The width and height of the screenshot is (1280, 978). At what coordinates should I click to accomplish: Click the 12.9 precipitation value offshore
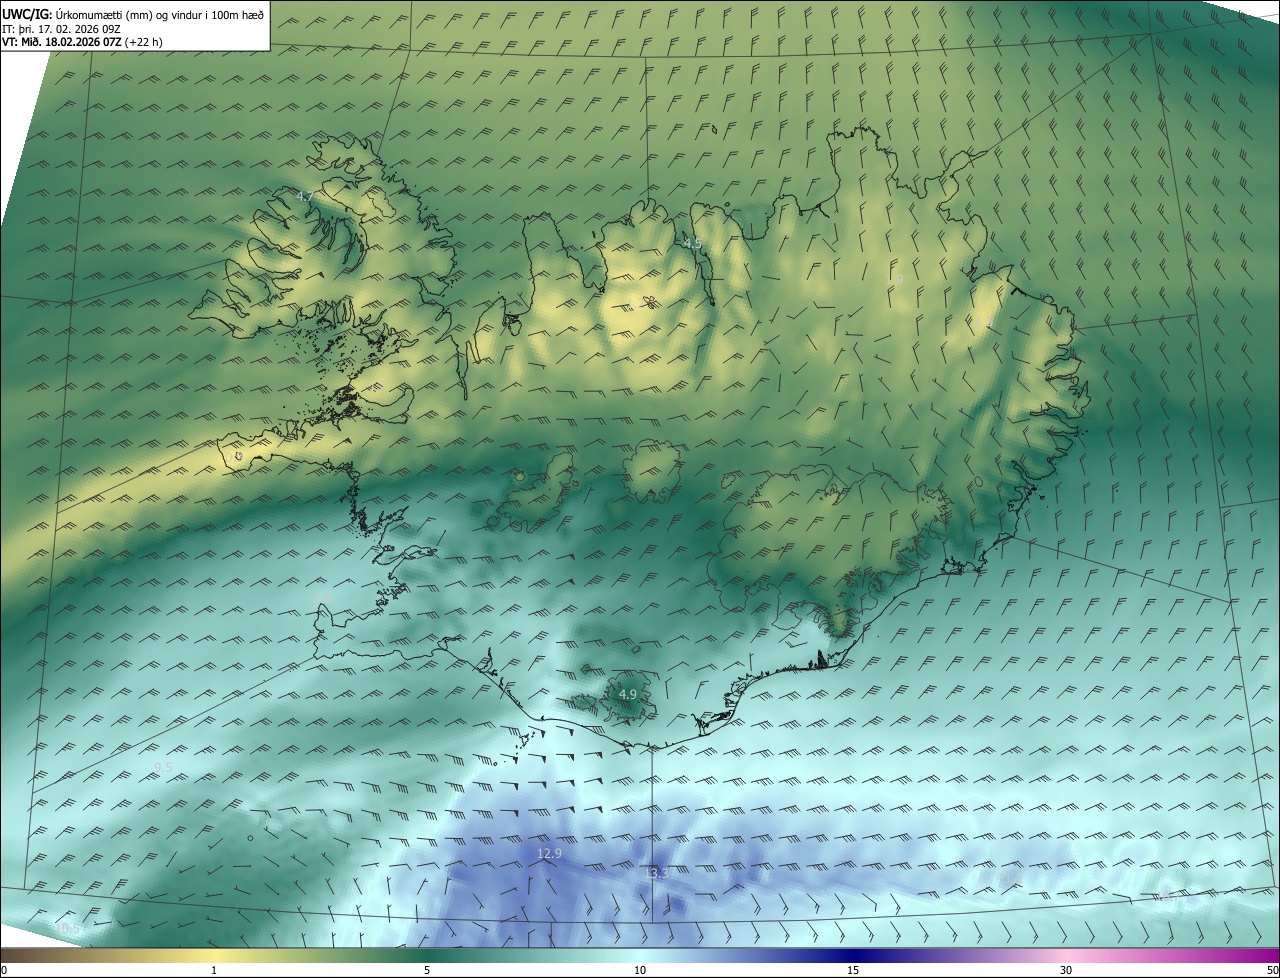(x=549, y=853)
